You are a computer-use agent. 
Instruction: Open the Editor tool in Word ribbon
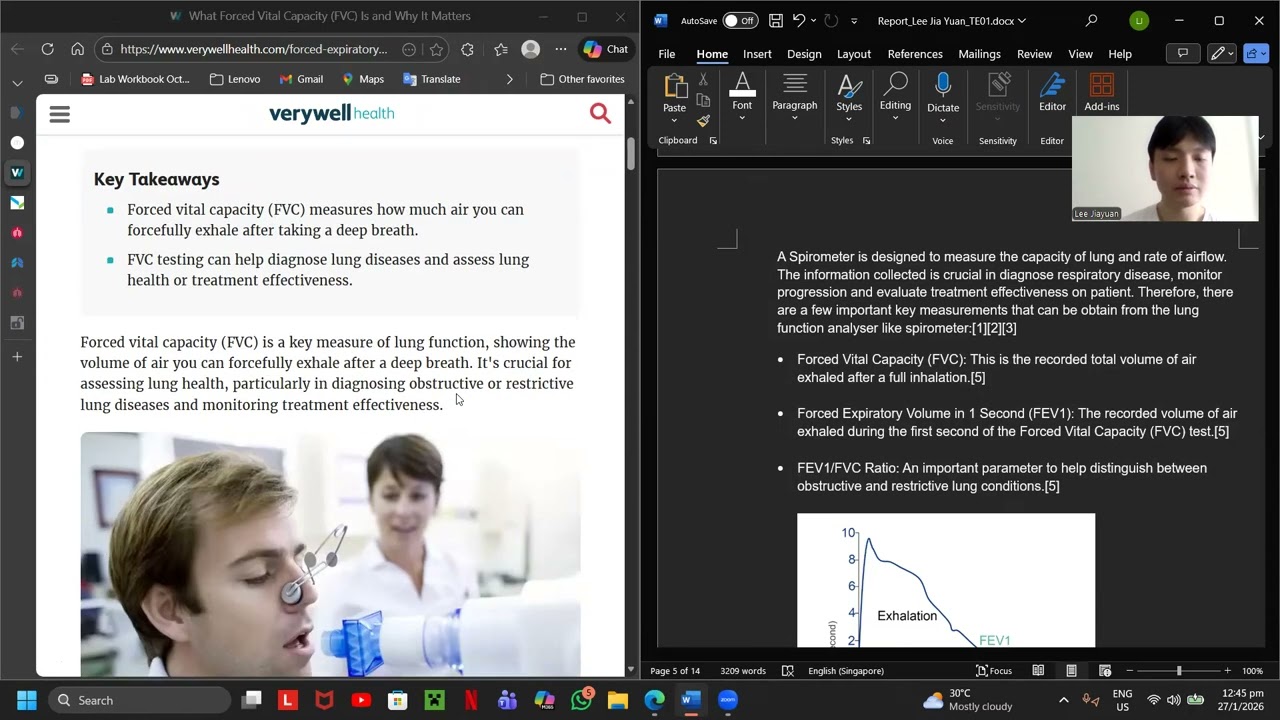(1052, 93)
